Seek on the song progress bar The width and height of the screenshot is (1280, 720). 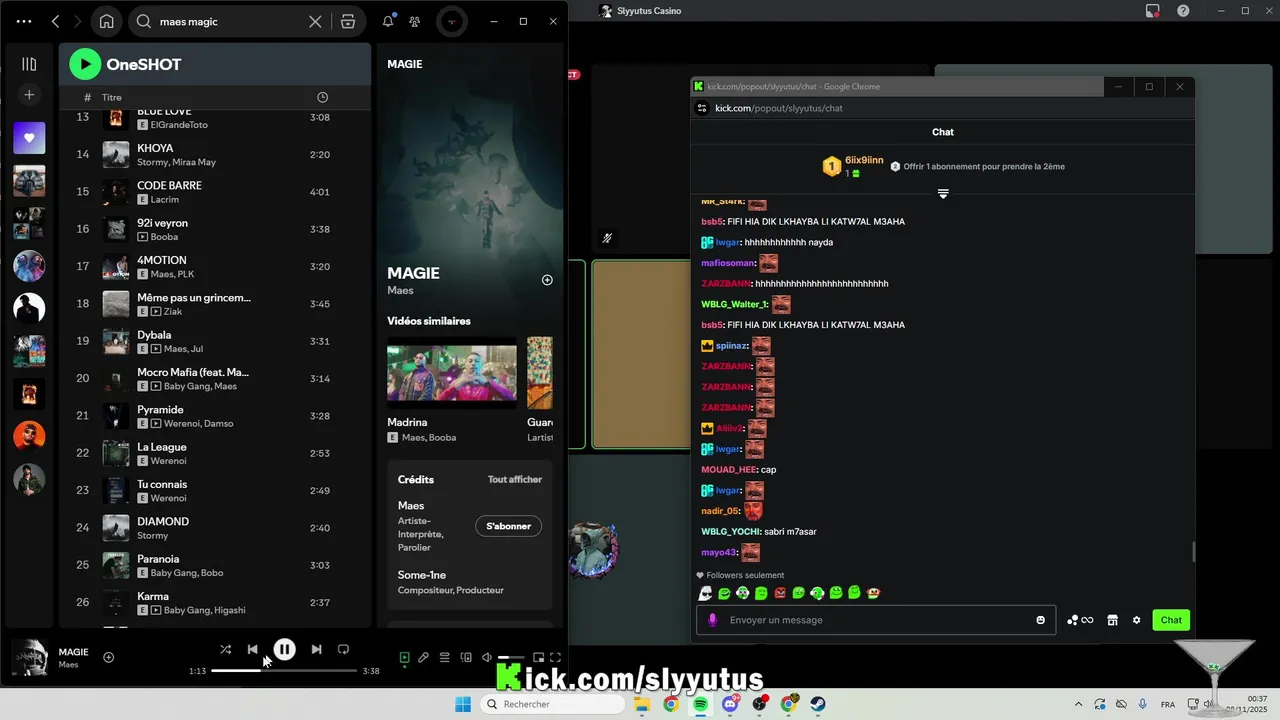284,670
